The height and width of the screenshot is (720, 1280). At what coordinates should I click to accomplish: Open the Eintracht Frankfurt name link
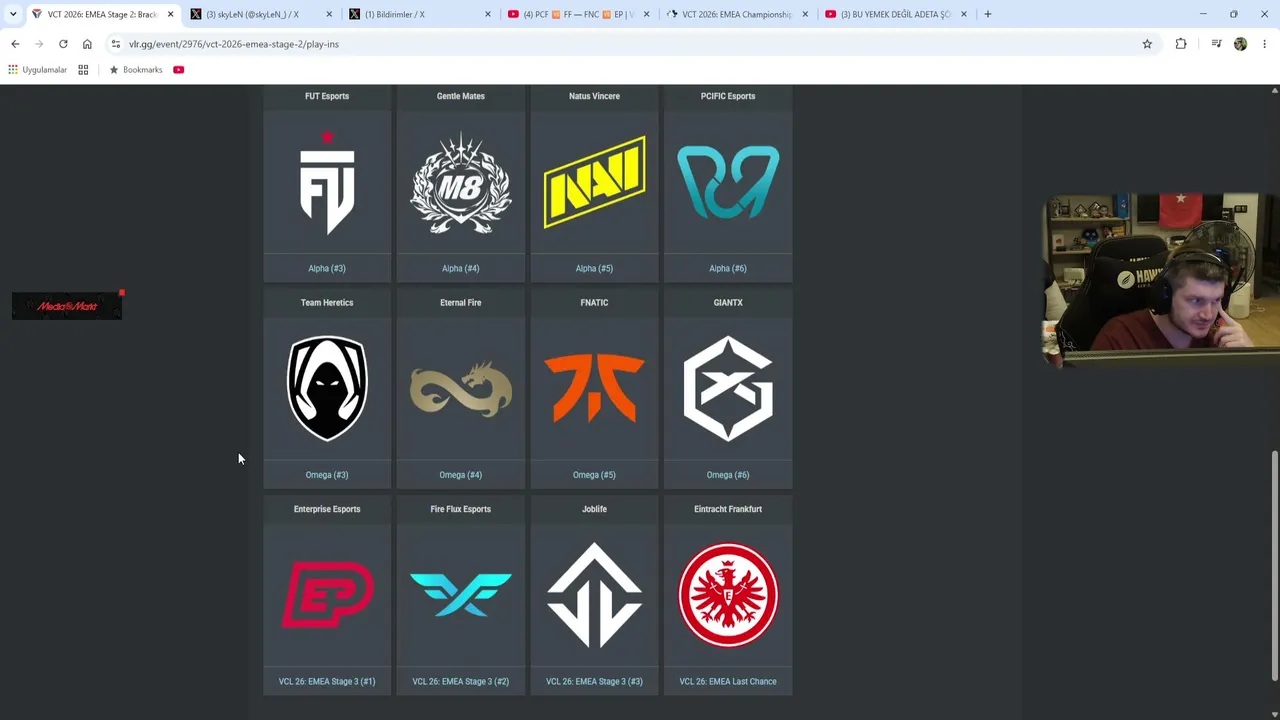point(728,509)
